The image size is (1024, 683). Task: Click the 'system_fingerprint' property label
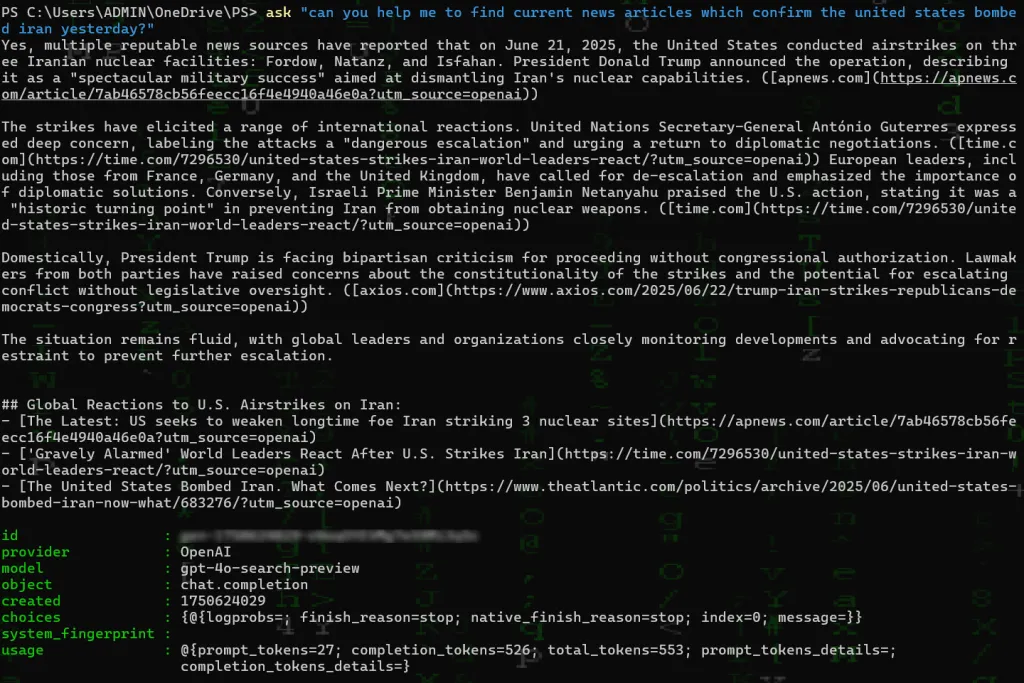click(x=76, y=633)
